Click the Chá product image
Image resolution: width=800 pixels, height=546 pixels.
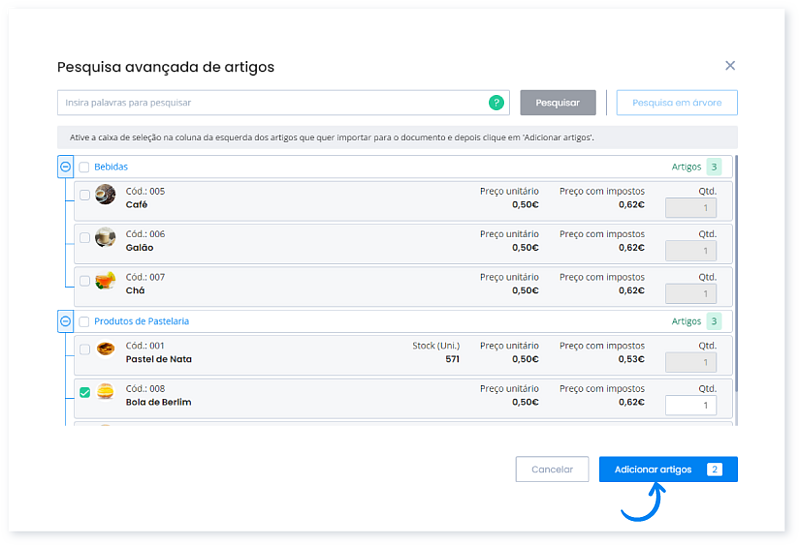105,281
